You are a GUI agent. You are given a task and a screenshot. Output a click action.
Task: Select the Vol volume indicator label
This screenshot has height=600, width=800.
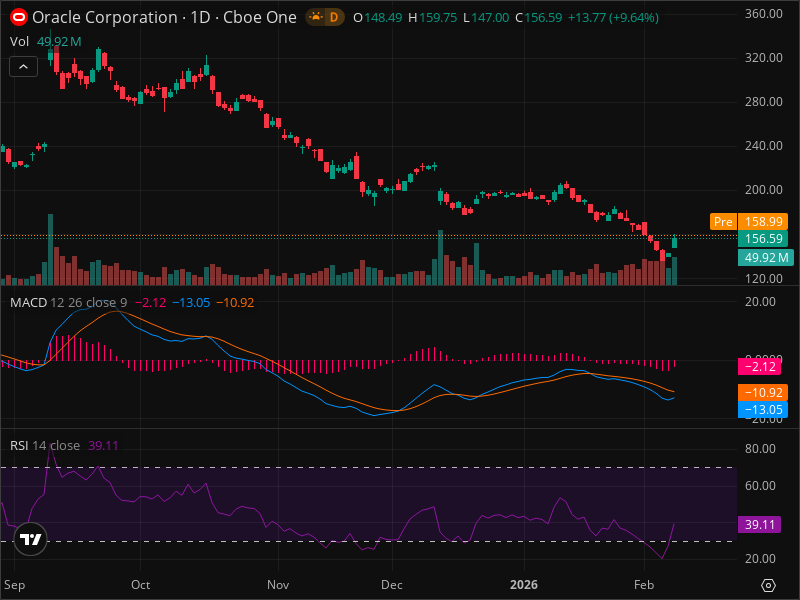[19, 41]
